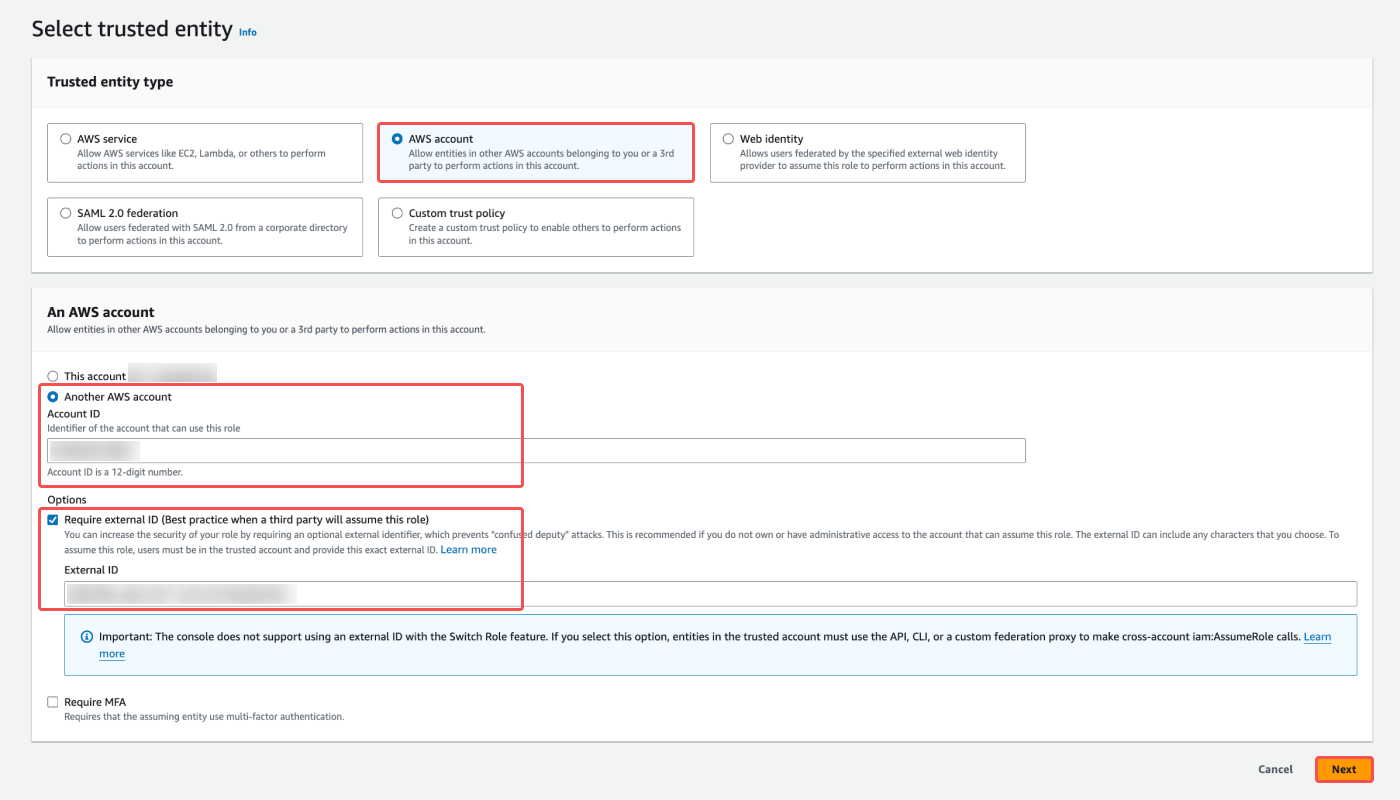Click the 'Select trusted entity' page title
The image size is (1400, 800).
(x=132, y=29)
